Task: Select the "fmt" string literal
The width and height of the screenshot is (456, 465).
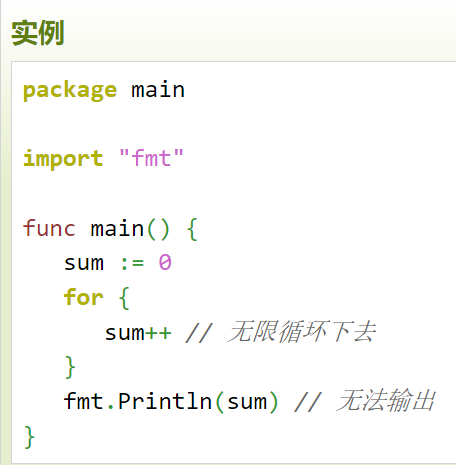Action: [x=151, y=157]
